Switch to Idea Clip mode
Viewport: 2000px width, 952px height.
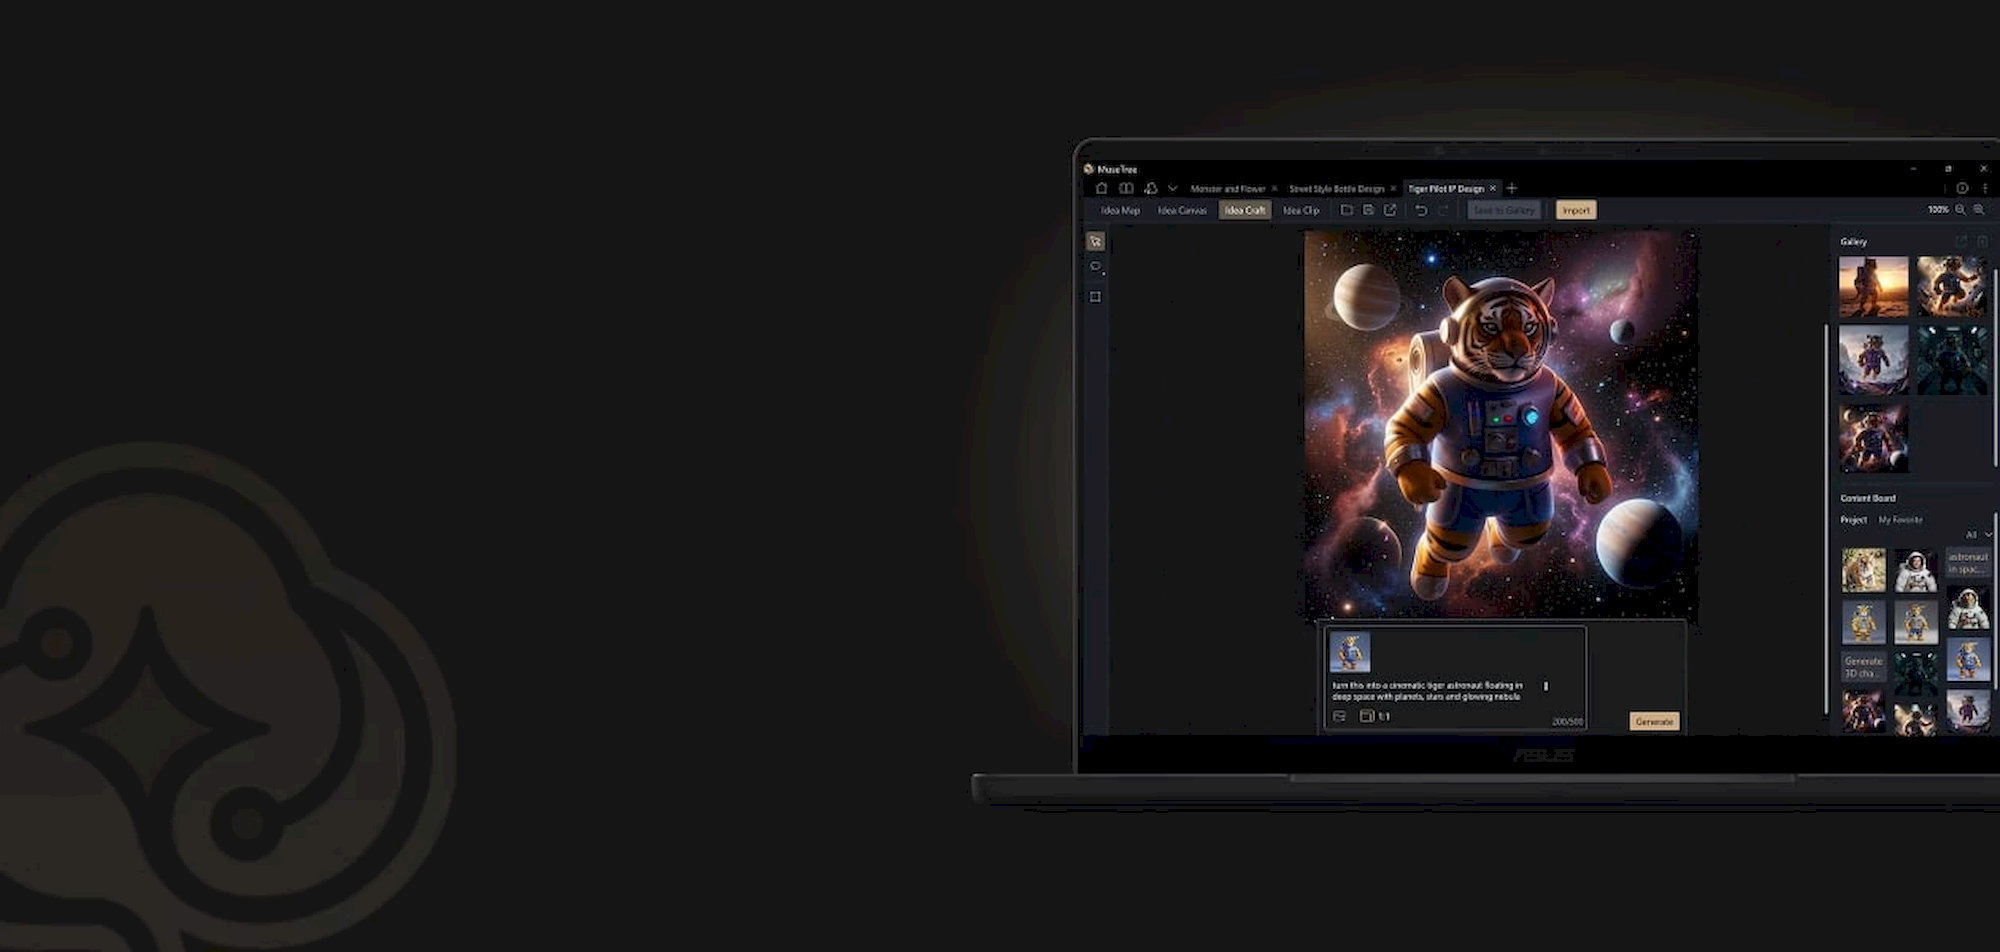(1301, 211)
